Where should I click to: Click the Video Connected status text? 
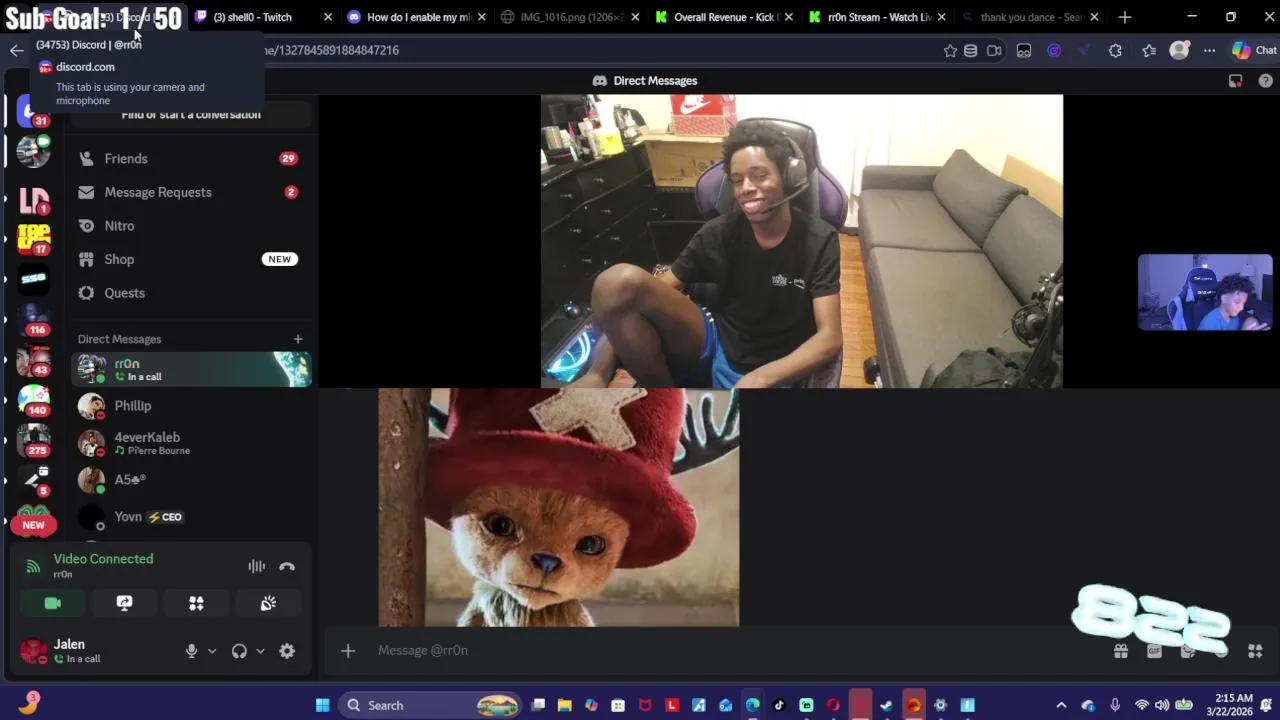(103, 559)
